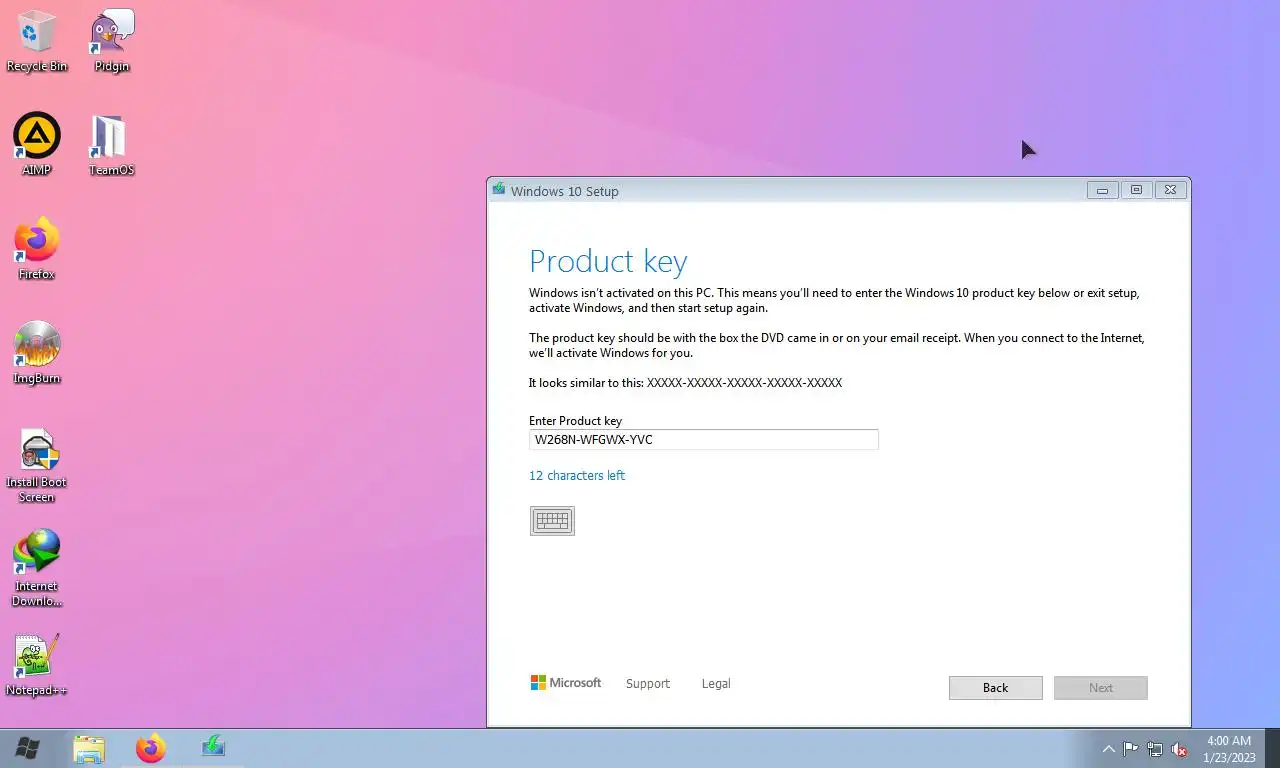
Task: Open the Notepad++ desktop shortcut
Action: pyautogui.click(x=37, y=664)
